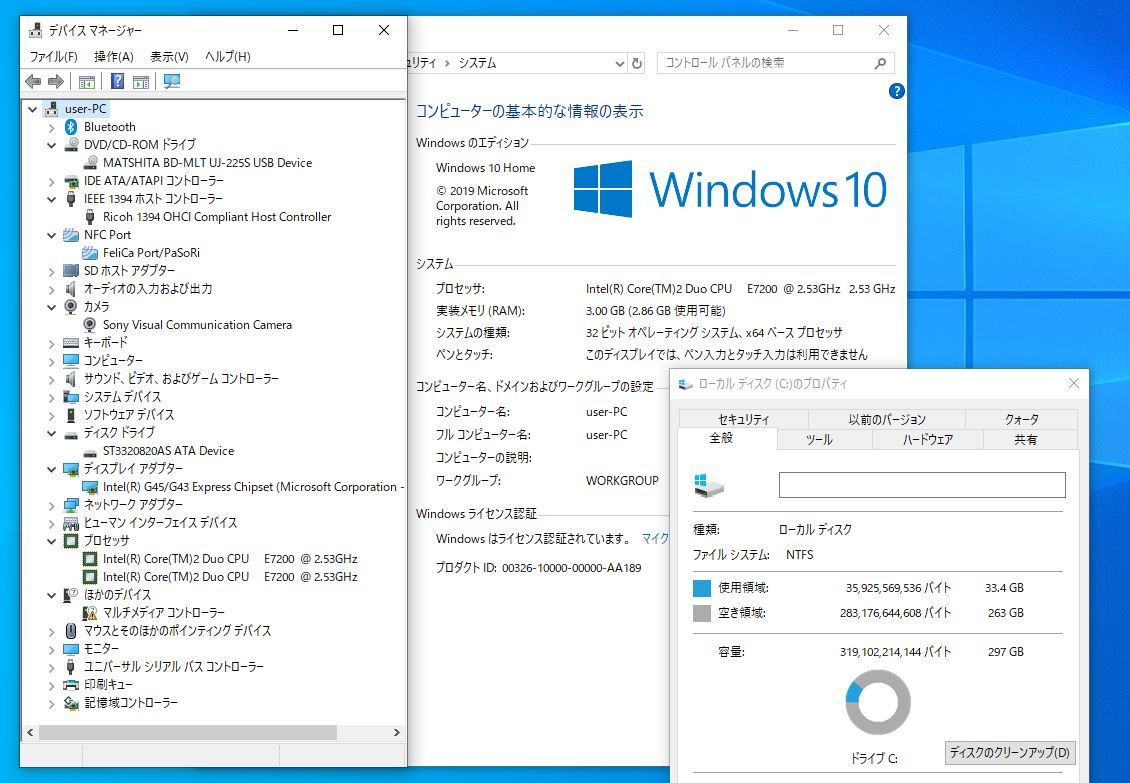Click the Device Manager horizontal scrollbar thumb
The image size is (1130, 783).
pos(187,733)
